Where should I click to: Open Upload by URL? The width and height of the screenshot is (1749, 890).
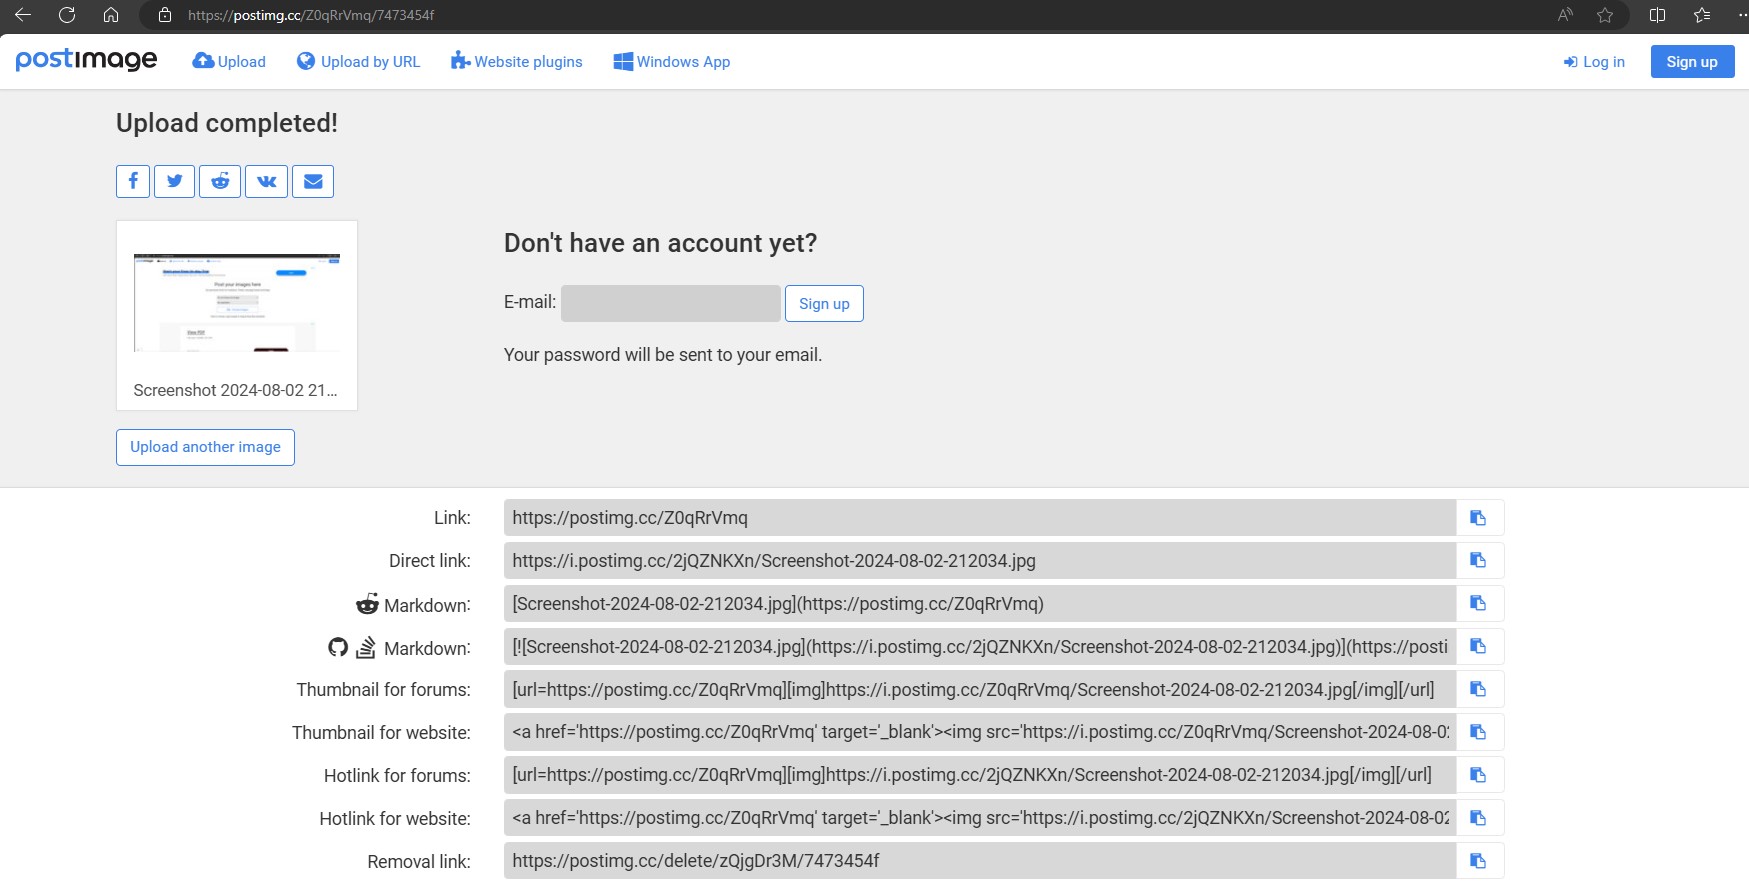pos(358,61)
